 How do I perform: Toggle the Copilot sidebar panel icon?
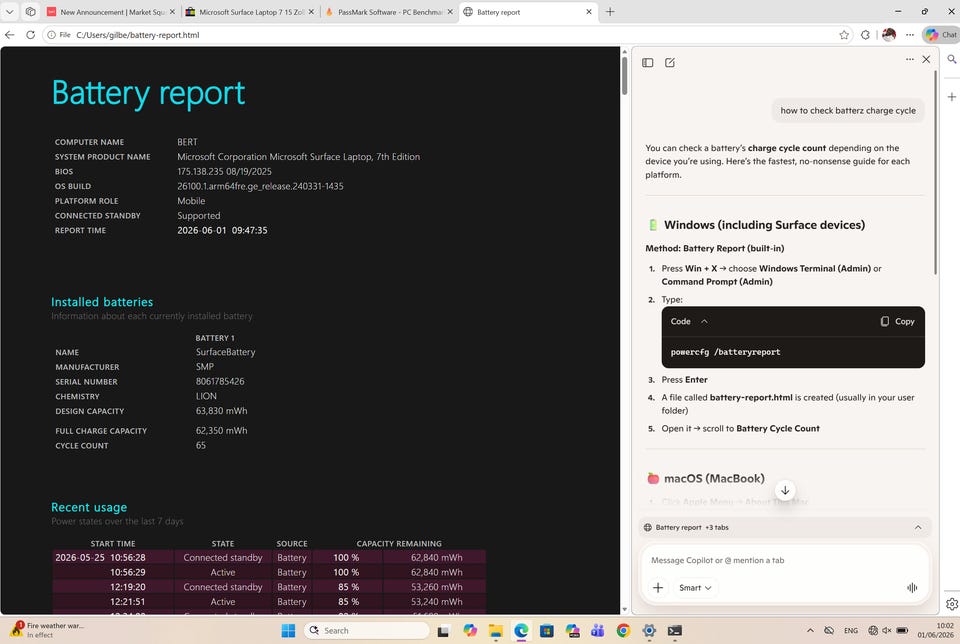pyautogui.click(x=648, y=62)
